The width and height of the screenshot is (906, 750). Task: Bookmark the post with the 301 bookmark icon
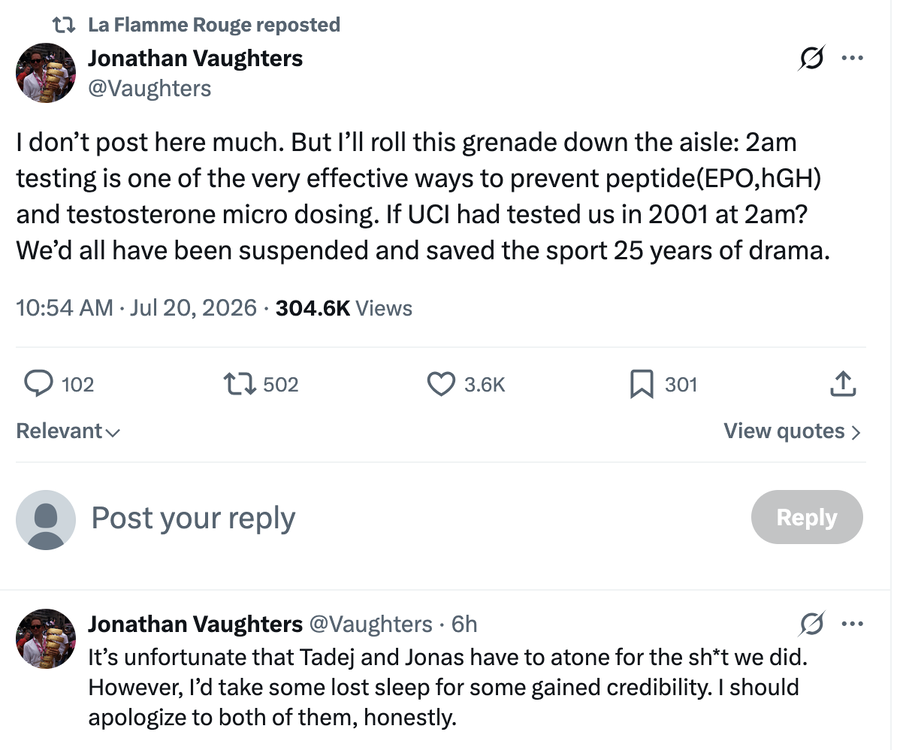(641, 384)
